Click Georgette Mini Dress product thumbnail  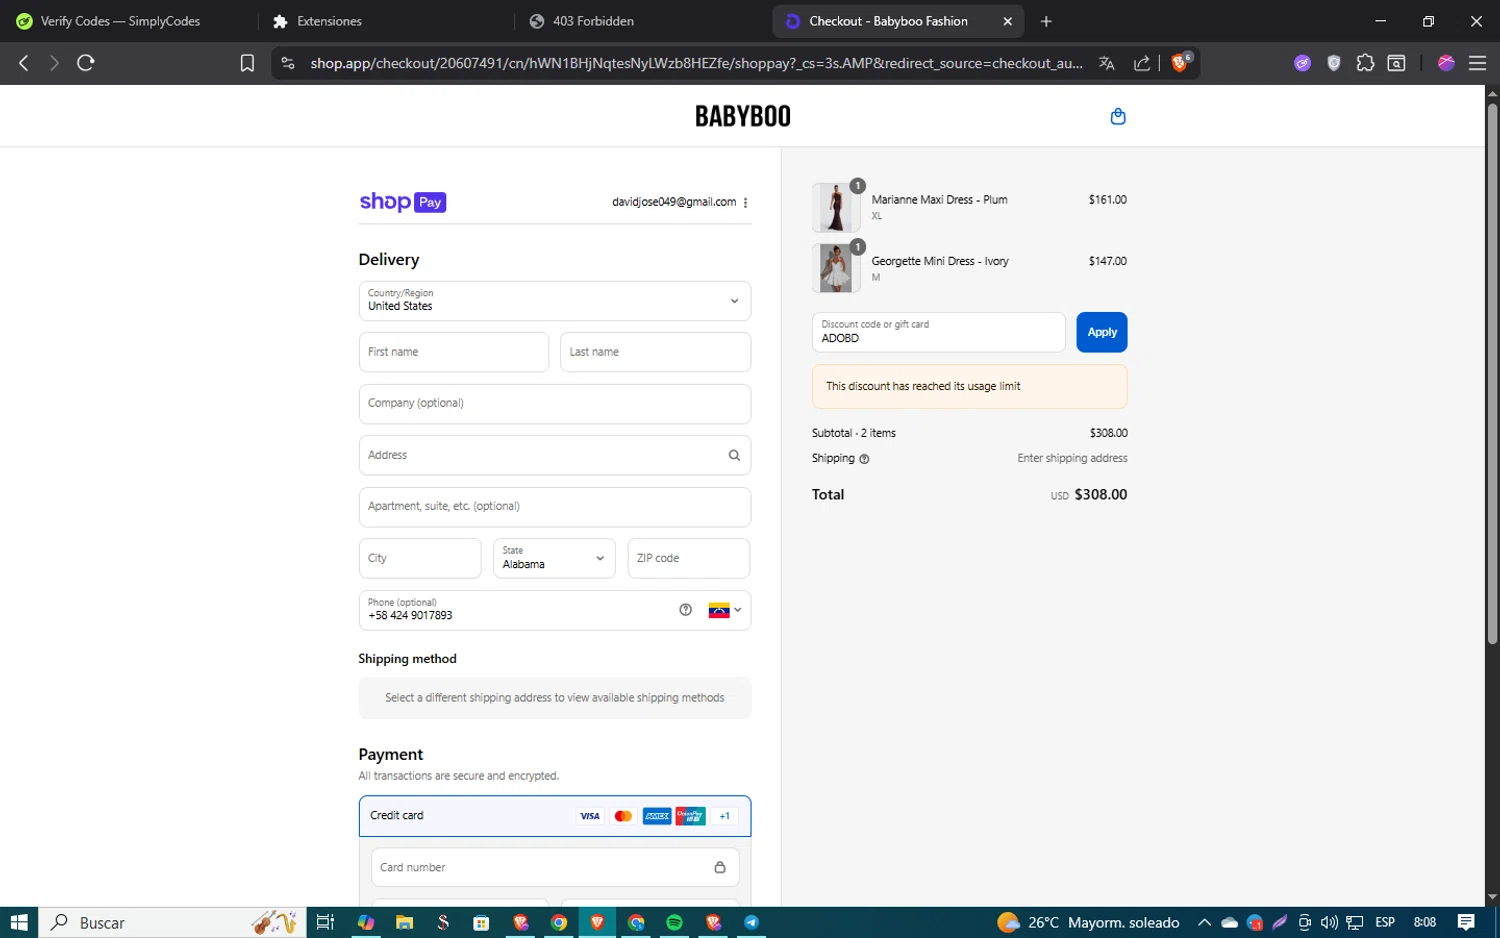click(x=836, y=268)
